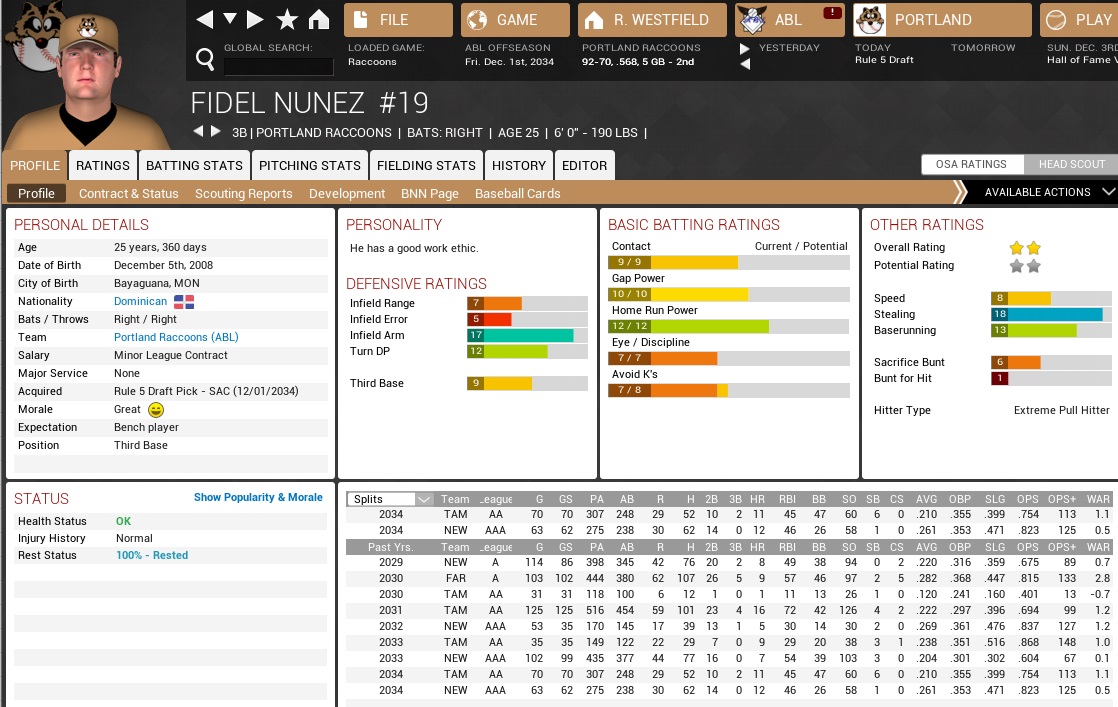Switch ratings view to Head Scout
Image resolution: width=1118 pixels, height=707 pixels.
(1071, 165)
